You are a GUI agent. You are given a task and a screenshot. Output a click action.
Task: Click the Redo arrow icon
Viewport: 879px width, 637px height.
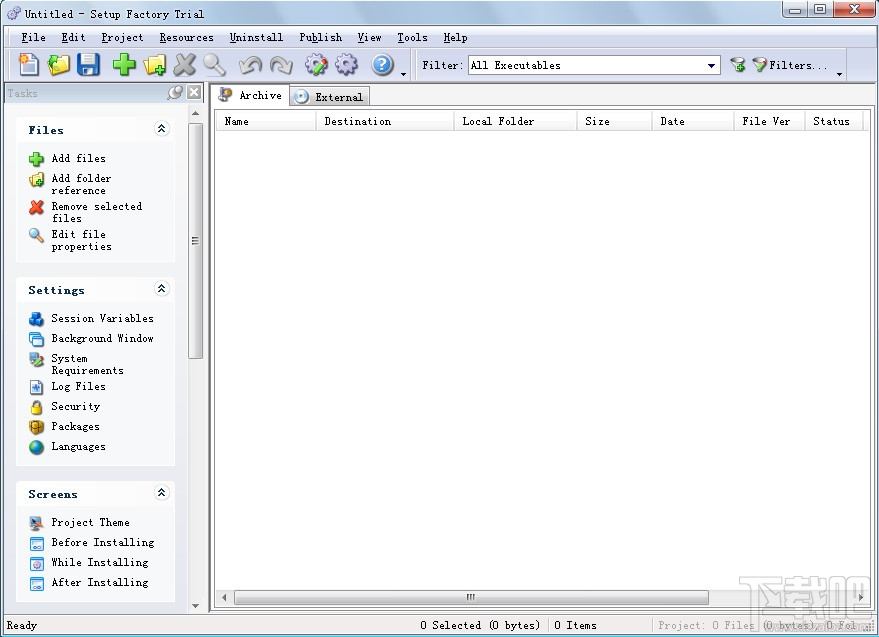tap(281, 64)
